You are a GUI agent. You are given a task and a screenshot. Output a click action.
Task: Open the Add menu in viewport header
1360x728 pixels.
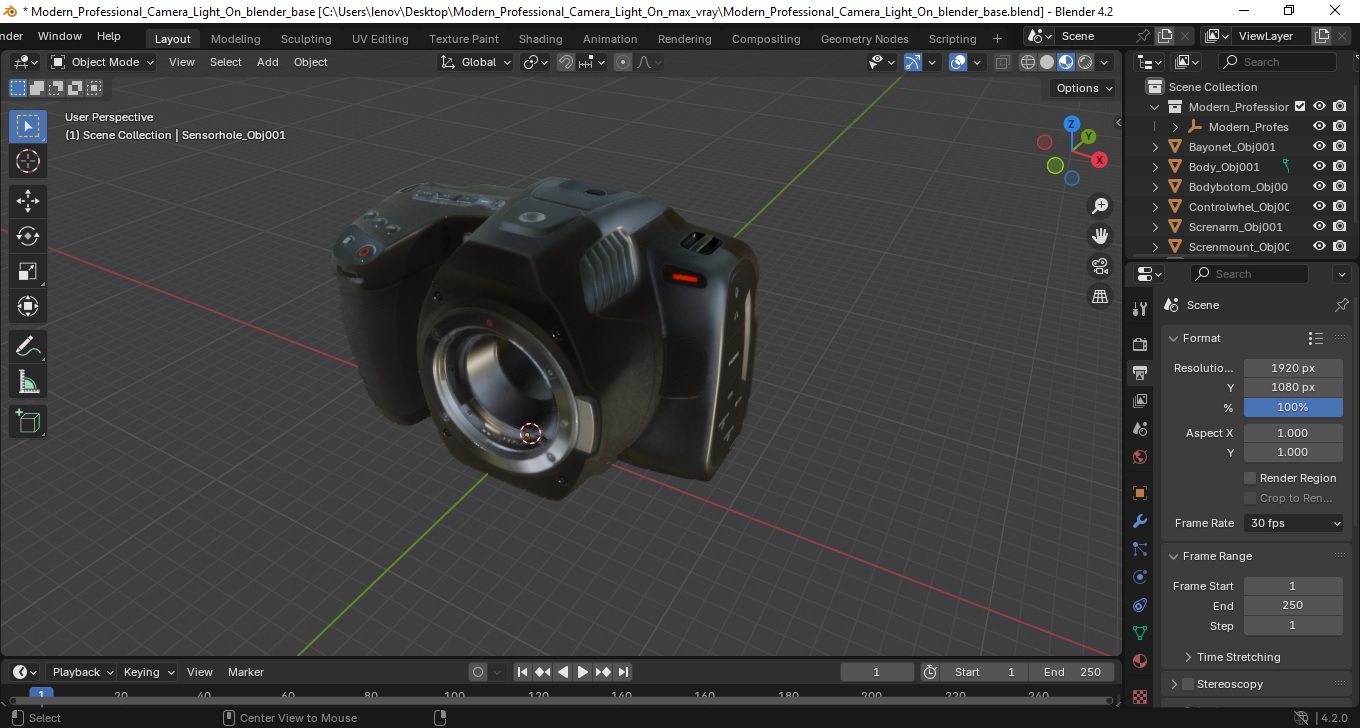coord(268,62)
